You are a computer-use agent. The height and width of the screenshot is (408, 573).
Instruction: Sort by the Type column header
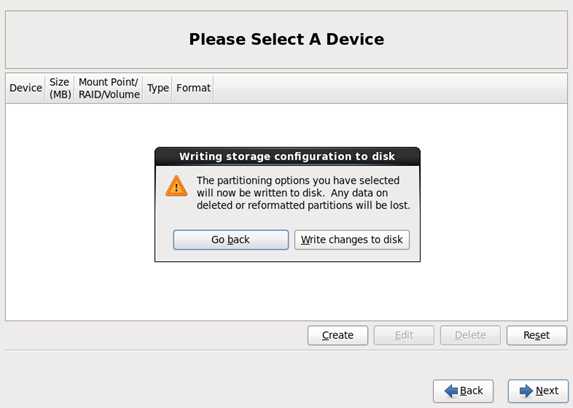tap(158, 88)
